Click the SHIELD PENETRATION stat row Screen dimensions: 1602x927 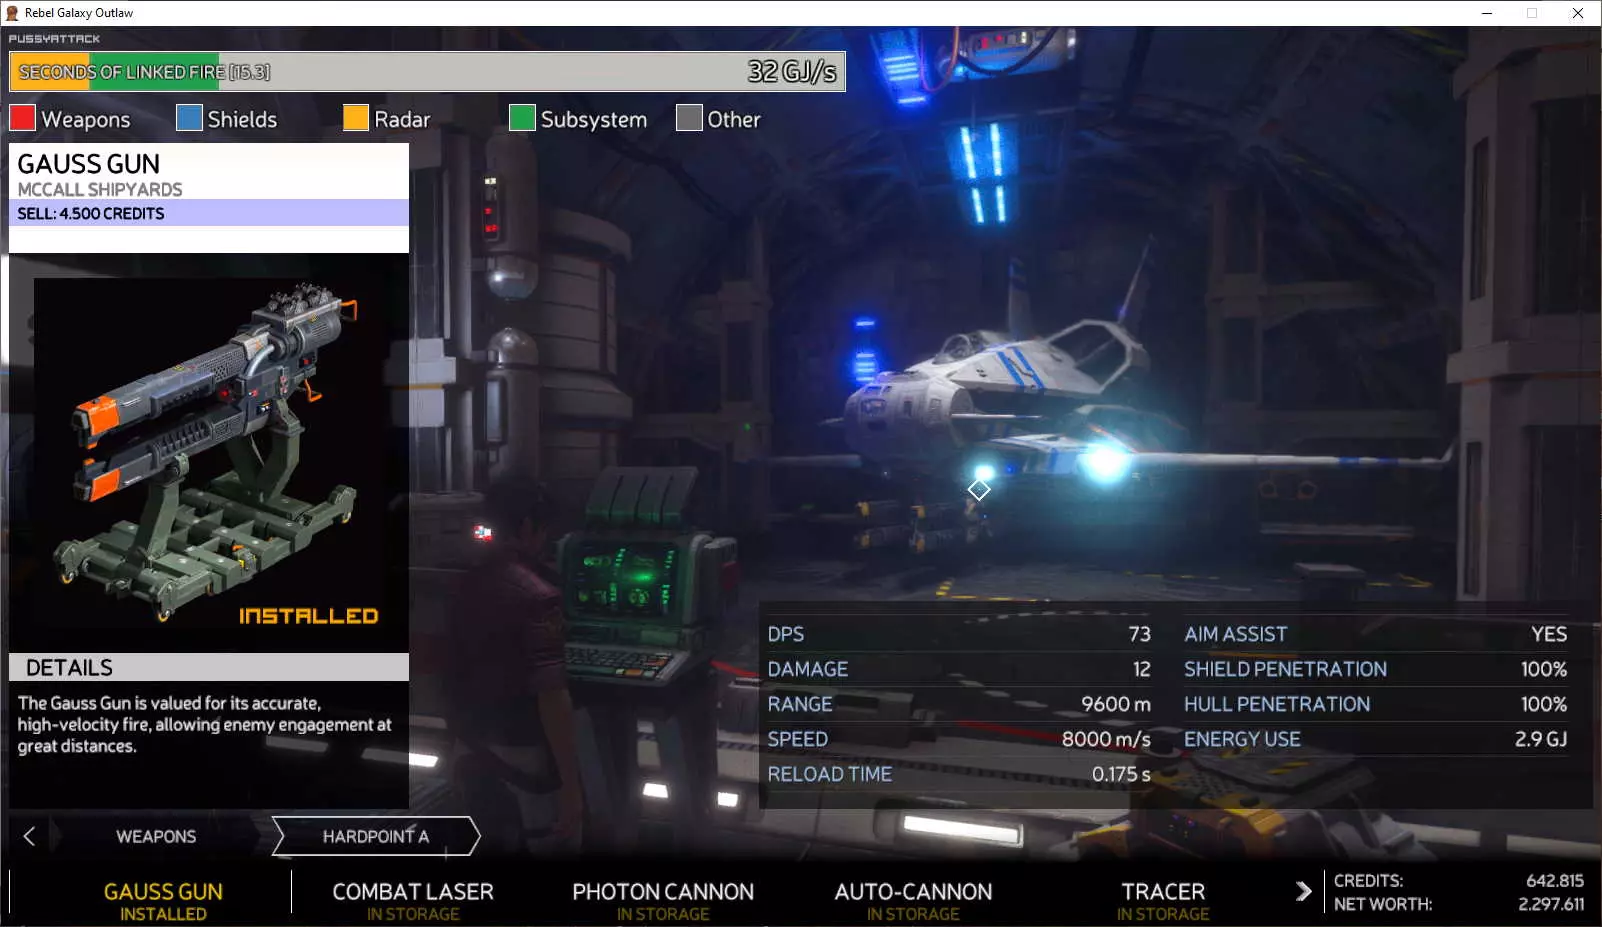click(1376, 669)
